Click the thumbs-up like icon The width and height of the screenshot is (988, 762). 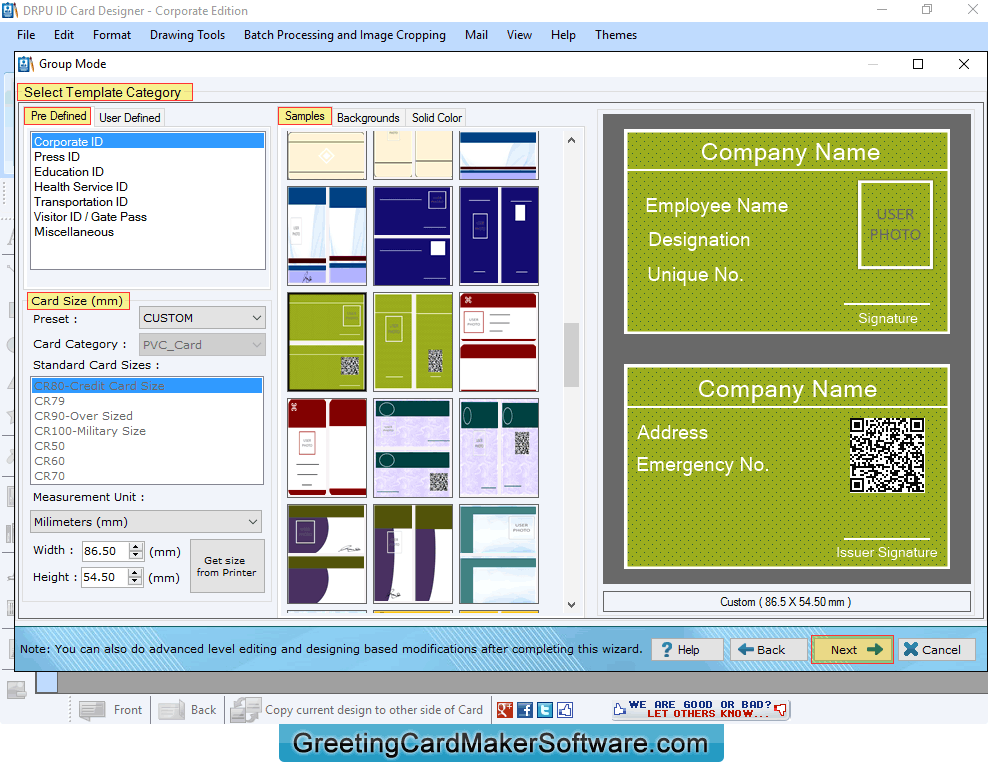point(565,710)
